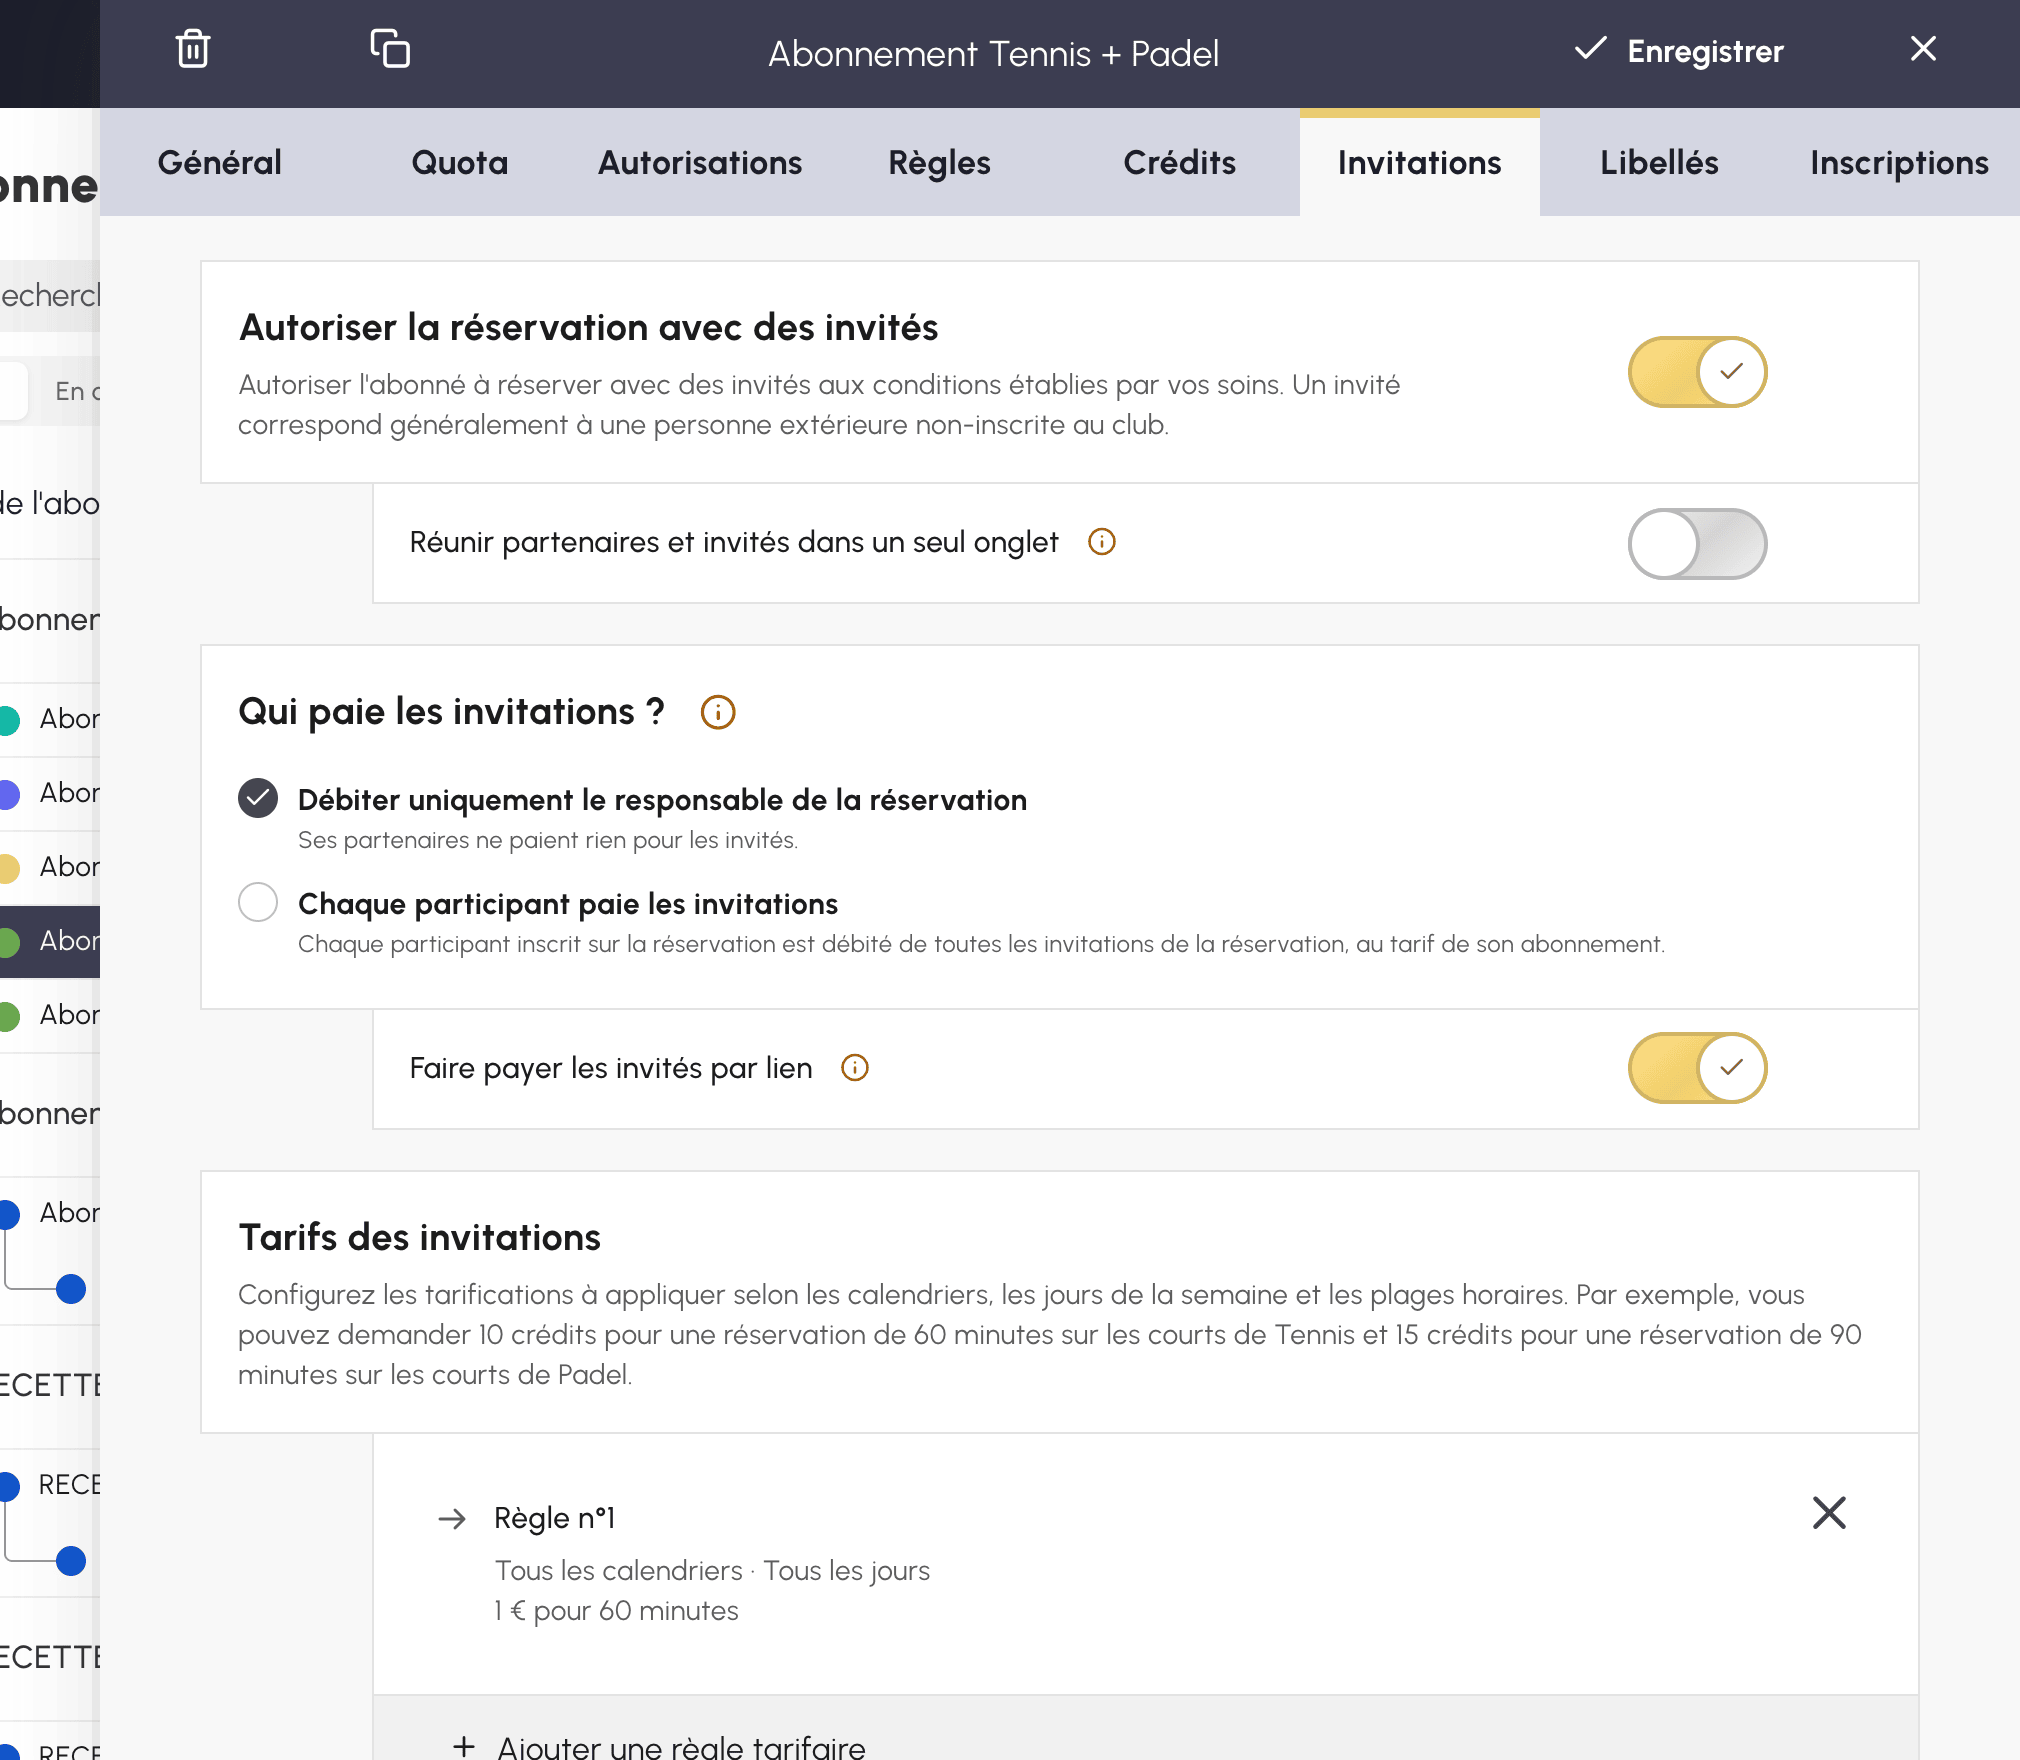Click the purple dot subscription in sidebar

(x=8, y=794)
